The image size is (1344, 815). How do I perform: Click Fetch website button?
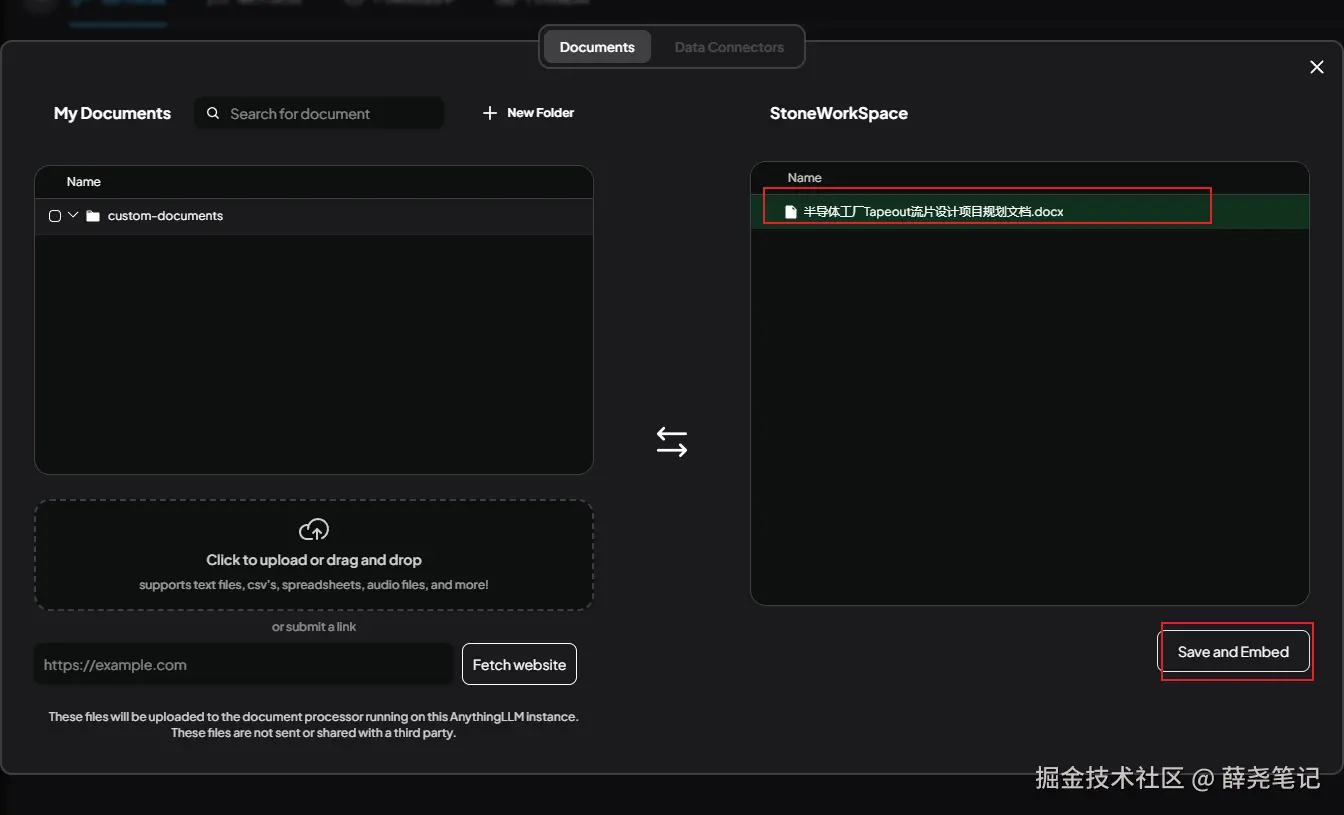pos(519,664)
